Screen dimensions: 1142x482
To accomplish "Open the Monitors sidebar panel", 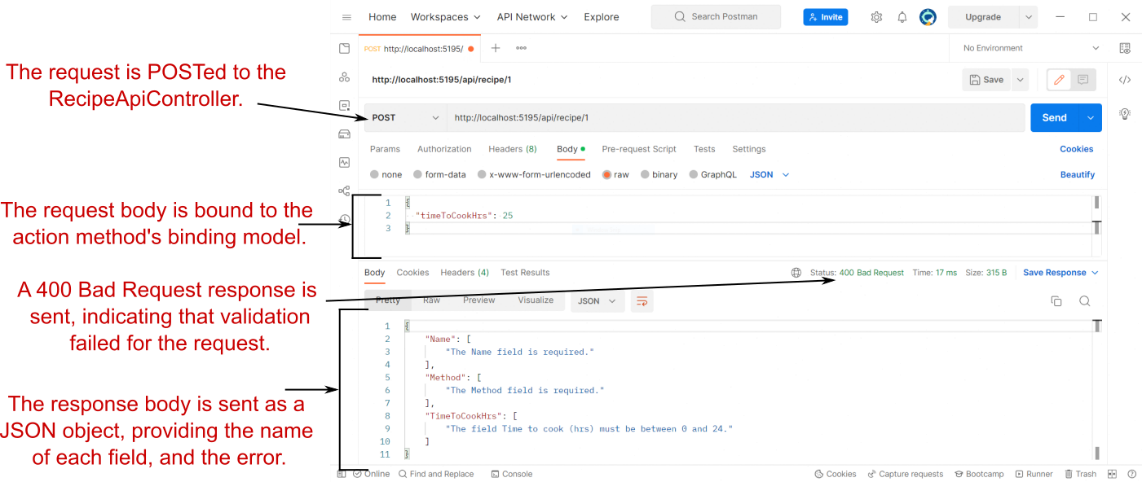I will pyautogui.click(x=344, y=162).
